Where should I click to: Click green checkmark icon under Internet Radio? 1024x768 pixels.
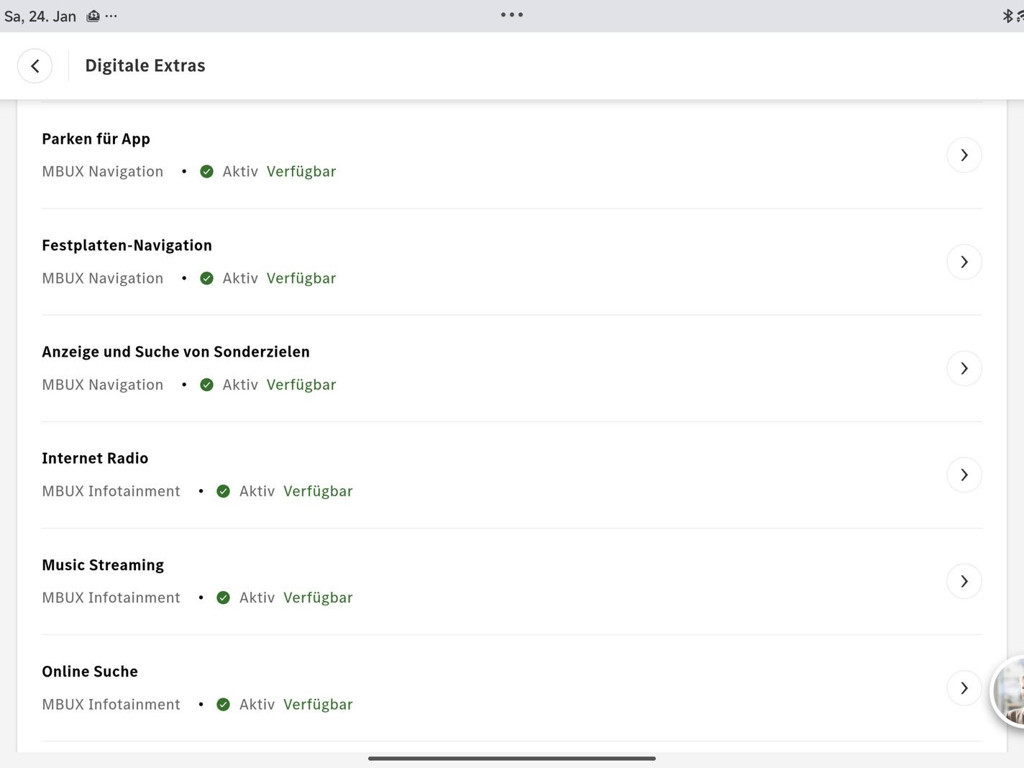[223, 491]
